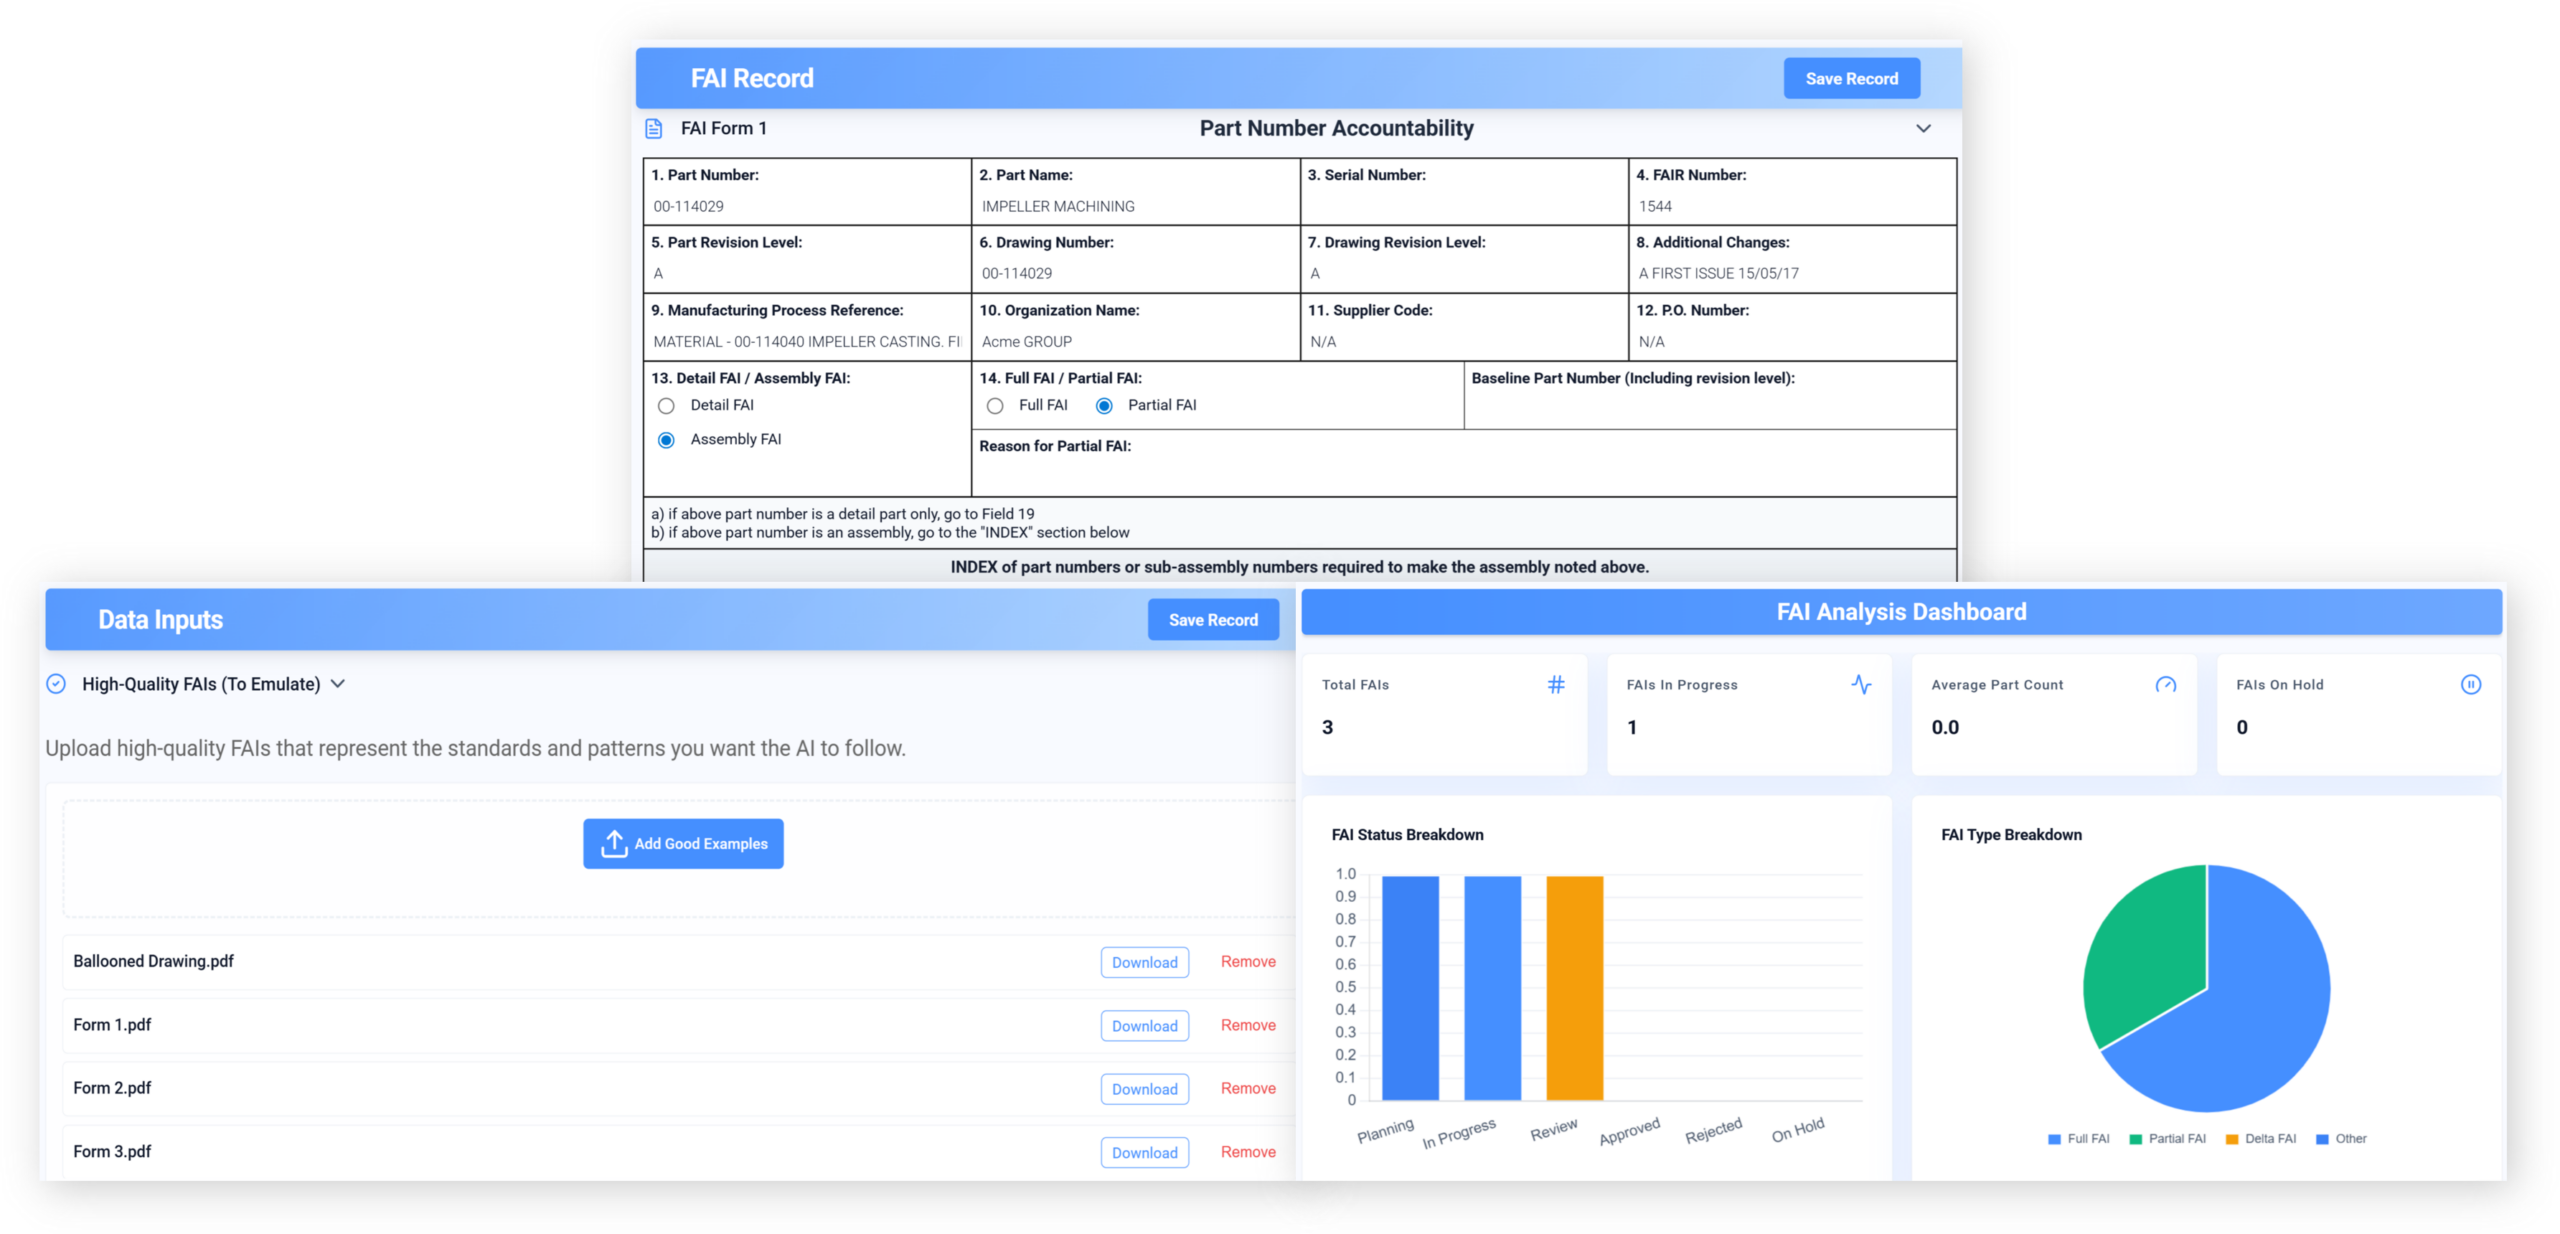Click the Full FAI legend swatch

2053,1139
